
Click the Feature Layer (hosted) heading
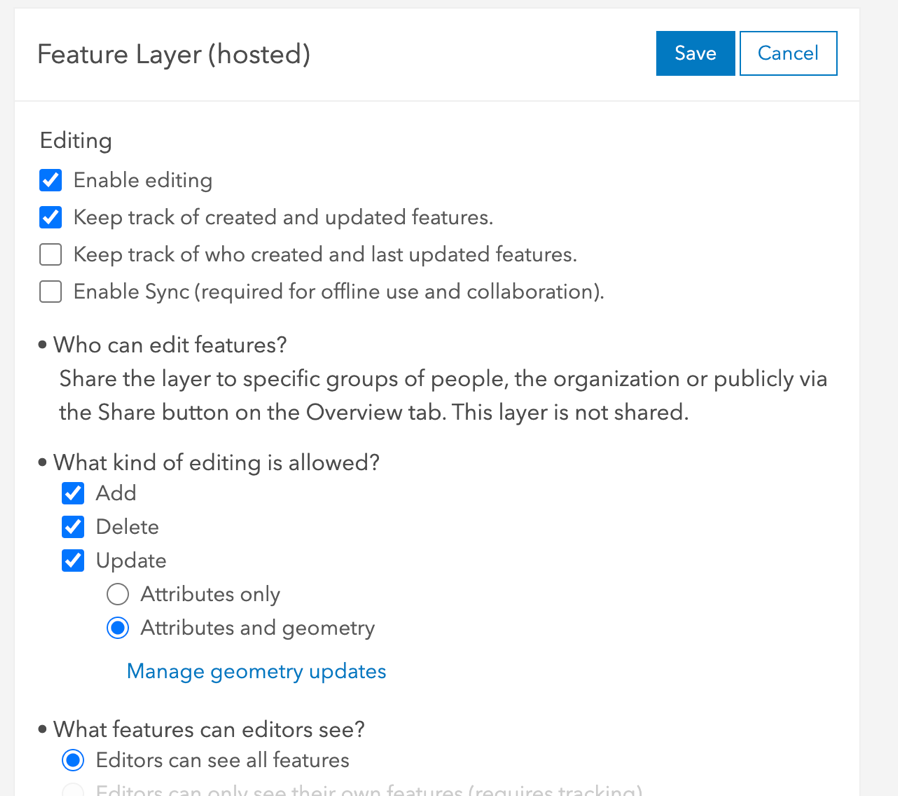172,55
